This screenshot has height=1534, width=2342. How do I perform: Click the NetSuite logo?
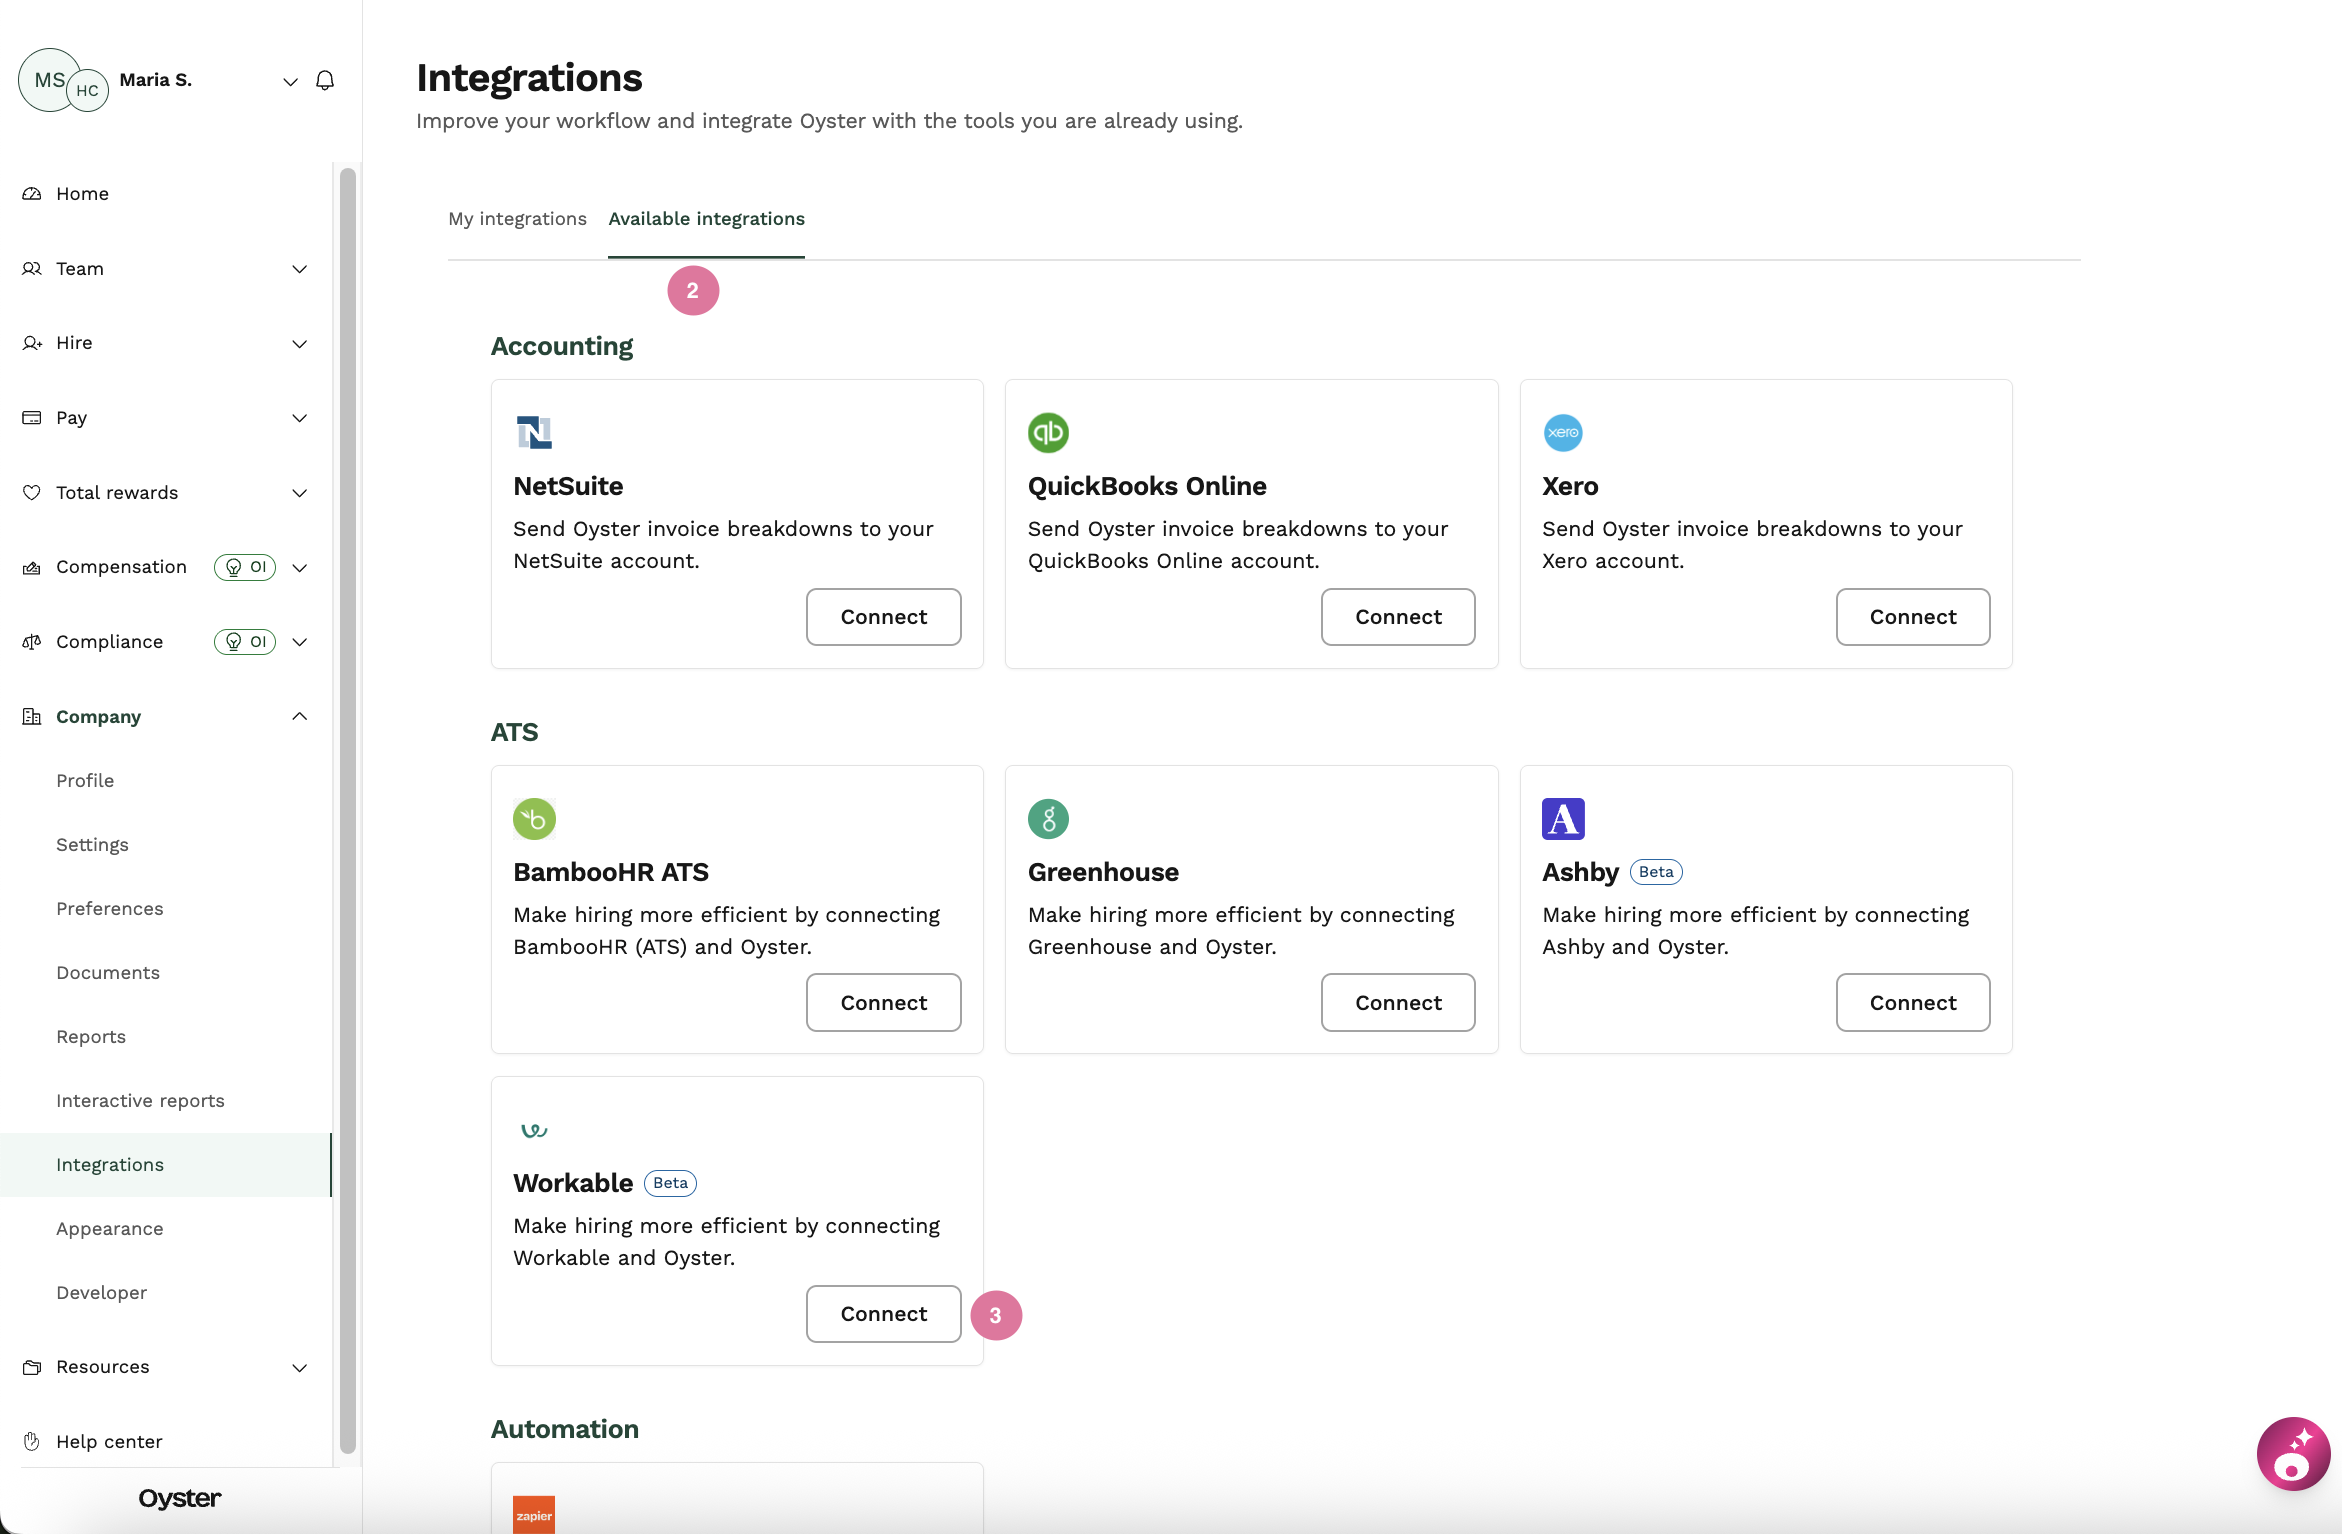pos(534,433)
